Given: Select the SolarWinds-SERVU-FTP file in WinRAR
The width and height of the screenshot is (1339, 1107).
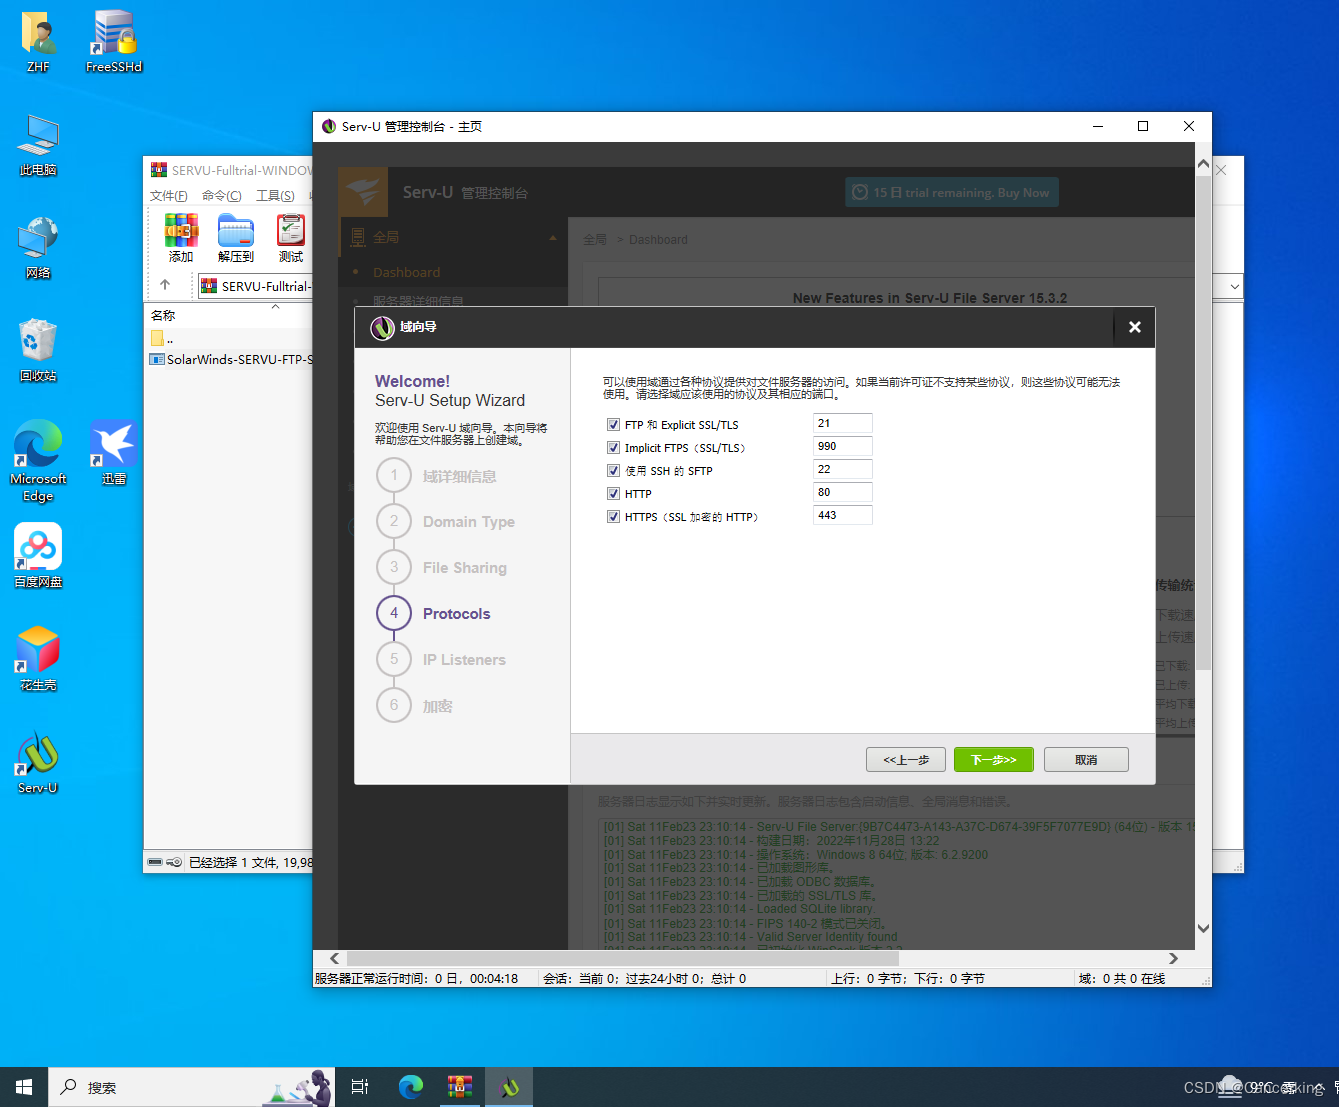Looking at the screenshot, I should [230, 359].
